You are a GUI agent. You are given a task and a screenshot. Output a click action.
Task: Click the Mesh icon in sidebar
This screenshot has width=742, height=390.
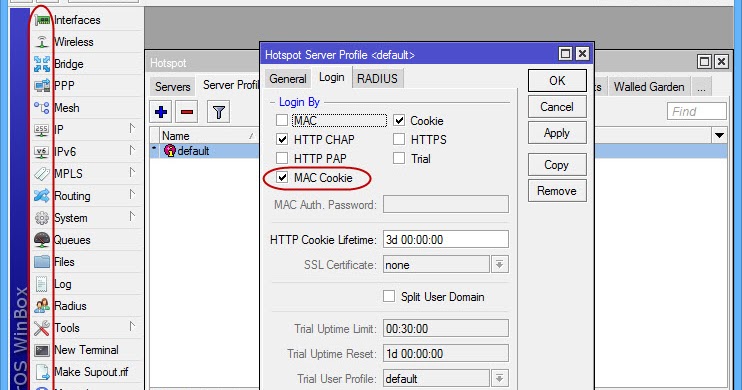(x=42, y=108)
